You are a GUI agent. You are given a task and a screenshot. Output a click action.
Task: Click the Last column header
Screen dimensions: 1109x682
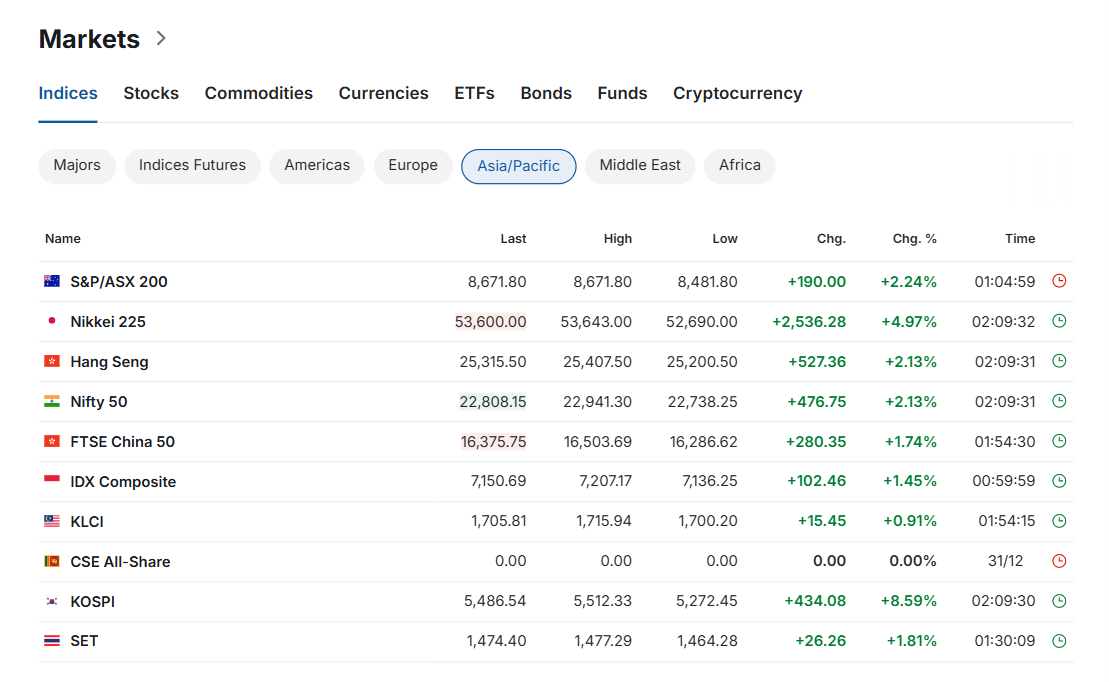(513, 239)
